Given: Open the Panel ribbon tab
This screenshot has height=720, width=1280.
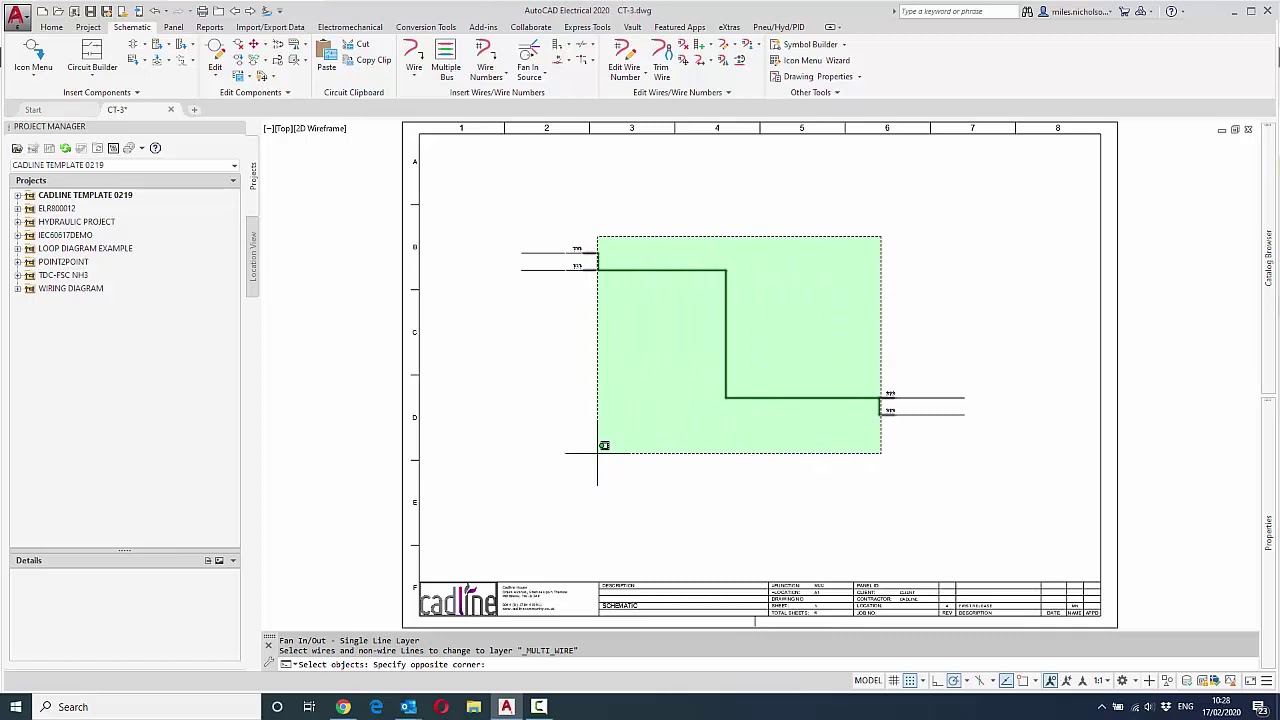Looking at the screenshot, I should 173,27.
